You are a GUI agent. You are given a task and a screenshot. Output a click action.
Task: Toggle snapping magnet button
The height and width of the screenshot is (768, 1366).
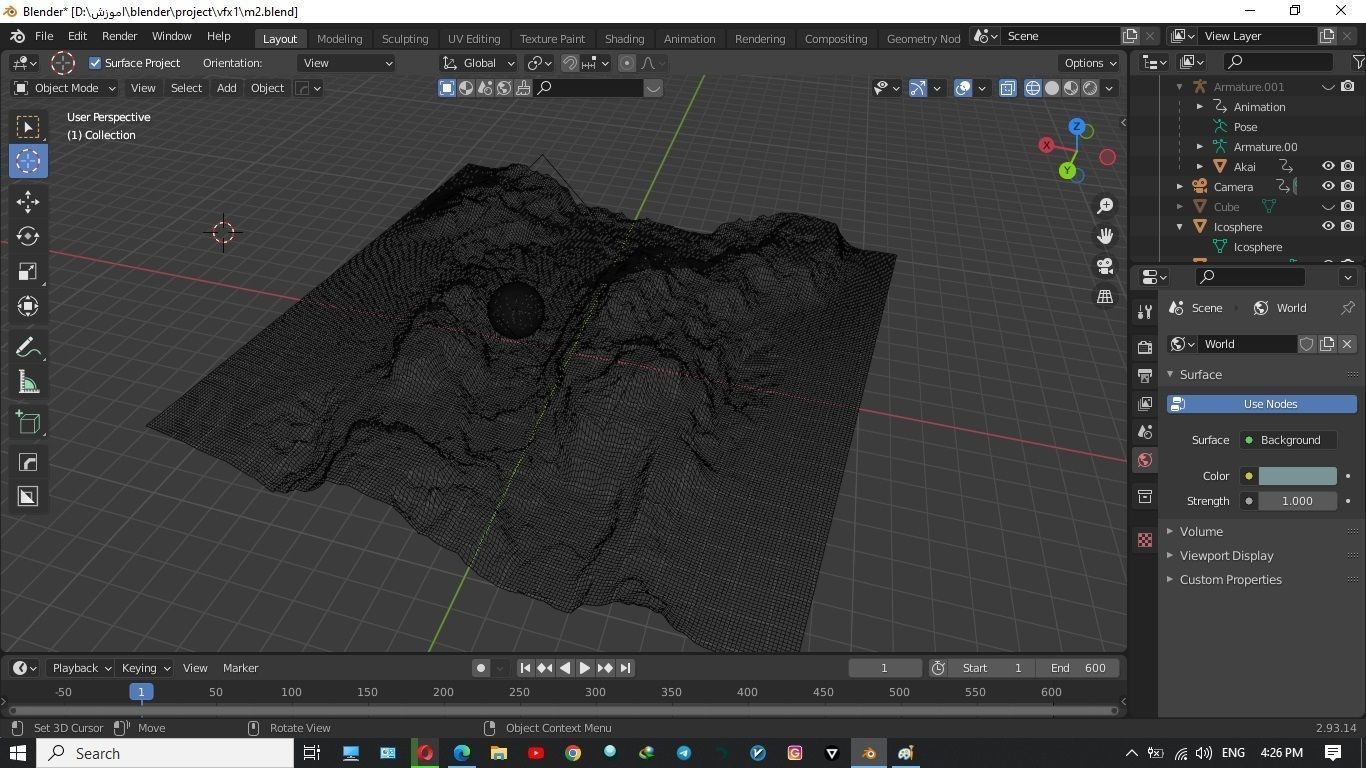pyautogui.click(x=570, y=63)
